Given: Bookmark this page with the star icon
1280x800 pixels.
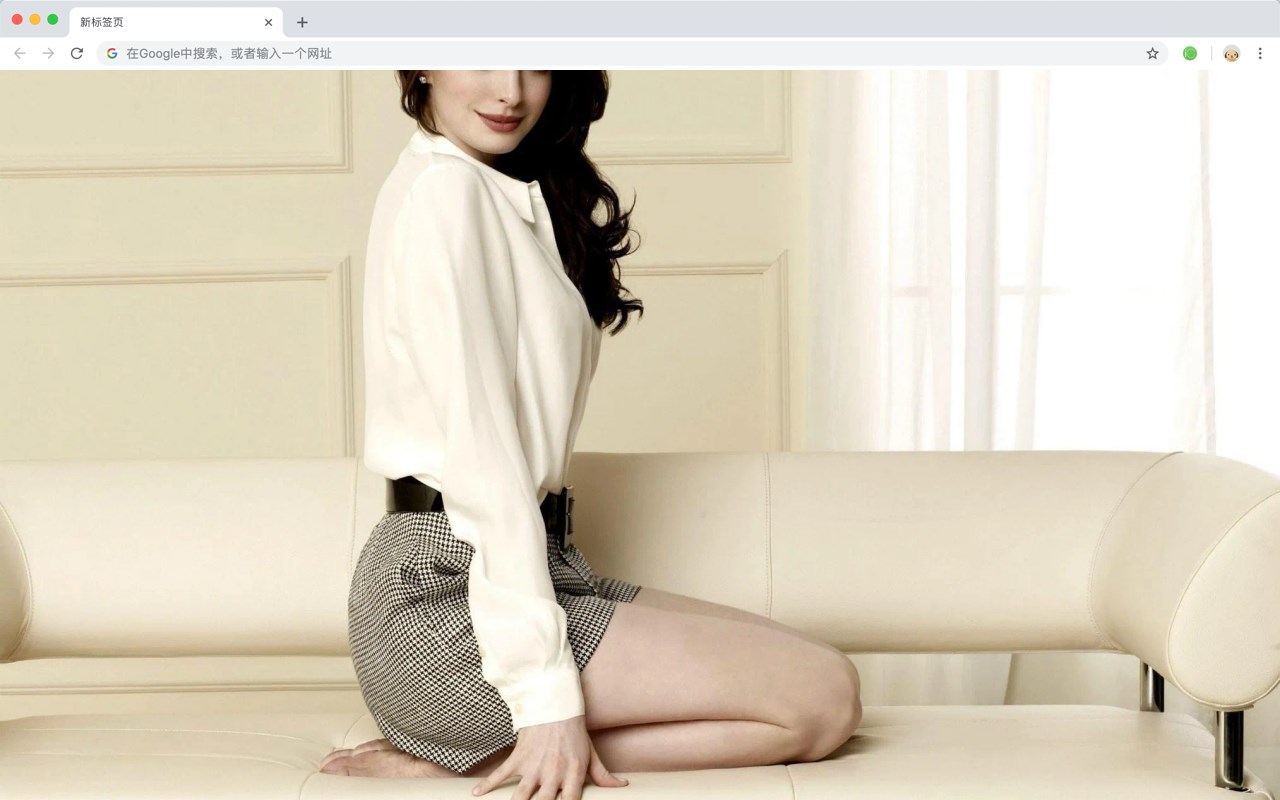Looking at the screenshot, I should tap(1152, 53).
